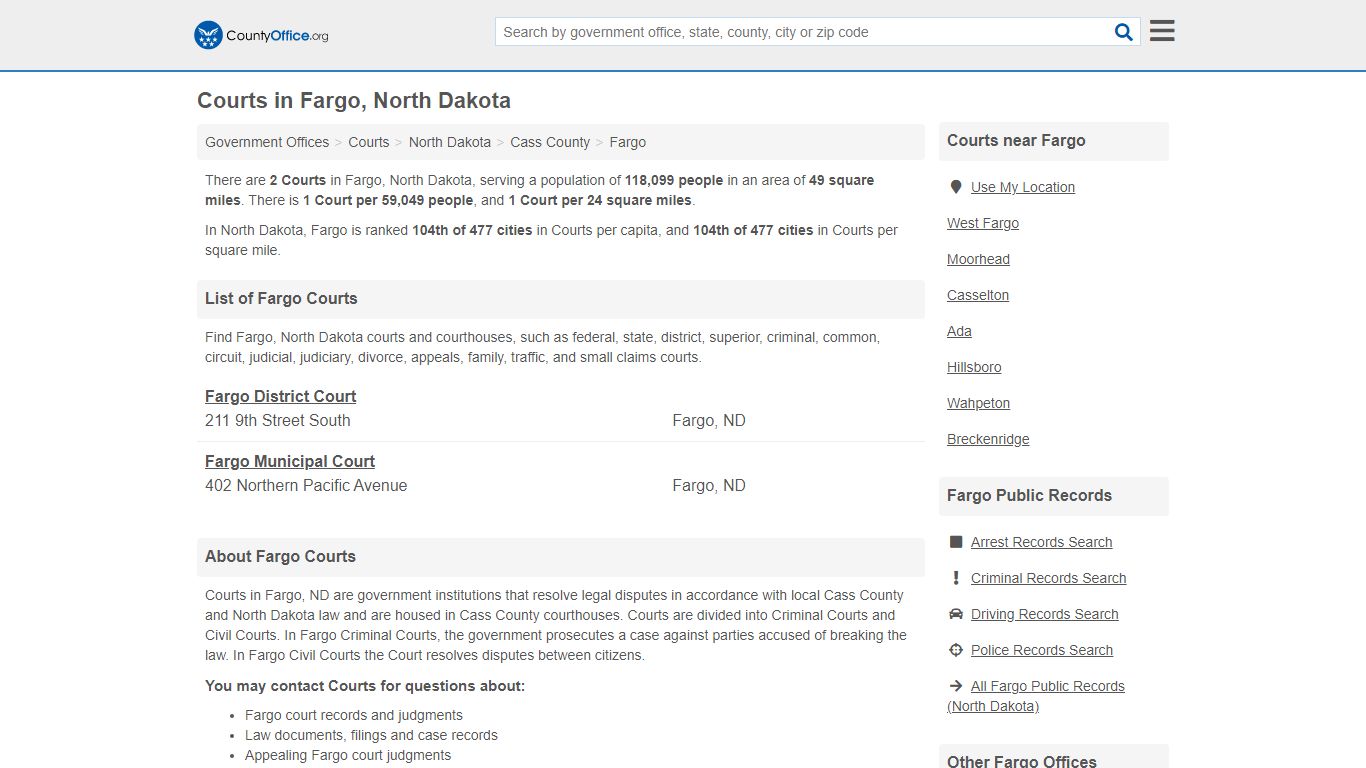This screenshot has height=768, width=1366.
Task: Click the Fargo court records and judgments bullet
Action: tap(354, 715)
